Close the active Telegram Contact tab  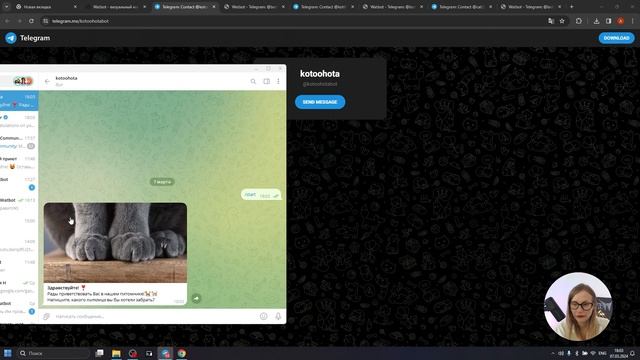[213, 7]
